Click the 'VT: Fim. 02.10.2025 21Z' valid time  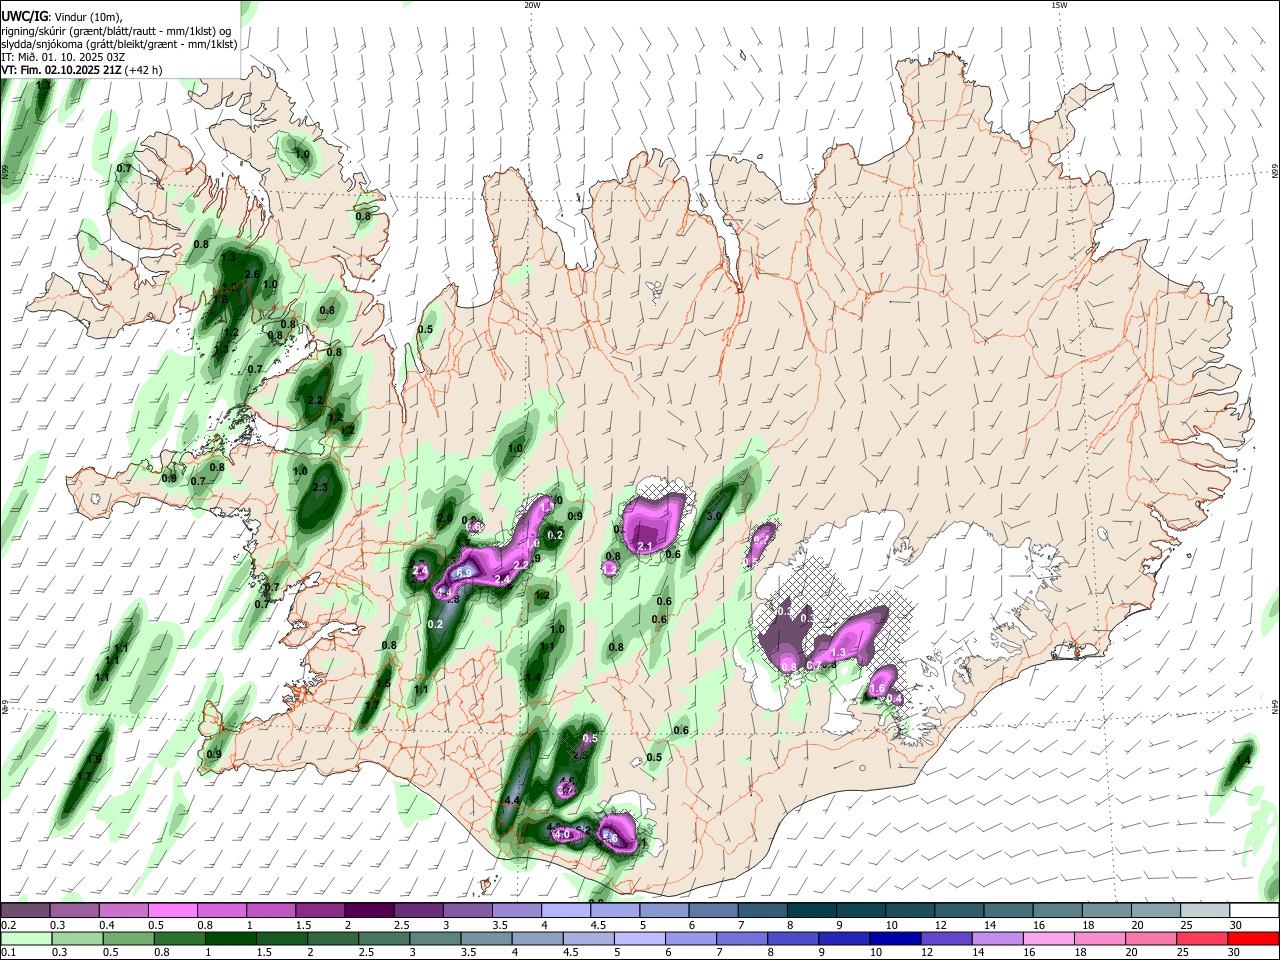coord(61,70)
